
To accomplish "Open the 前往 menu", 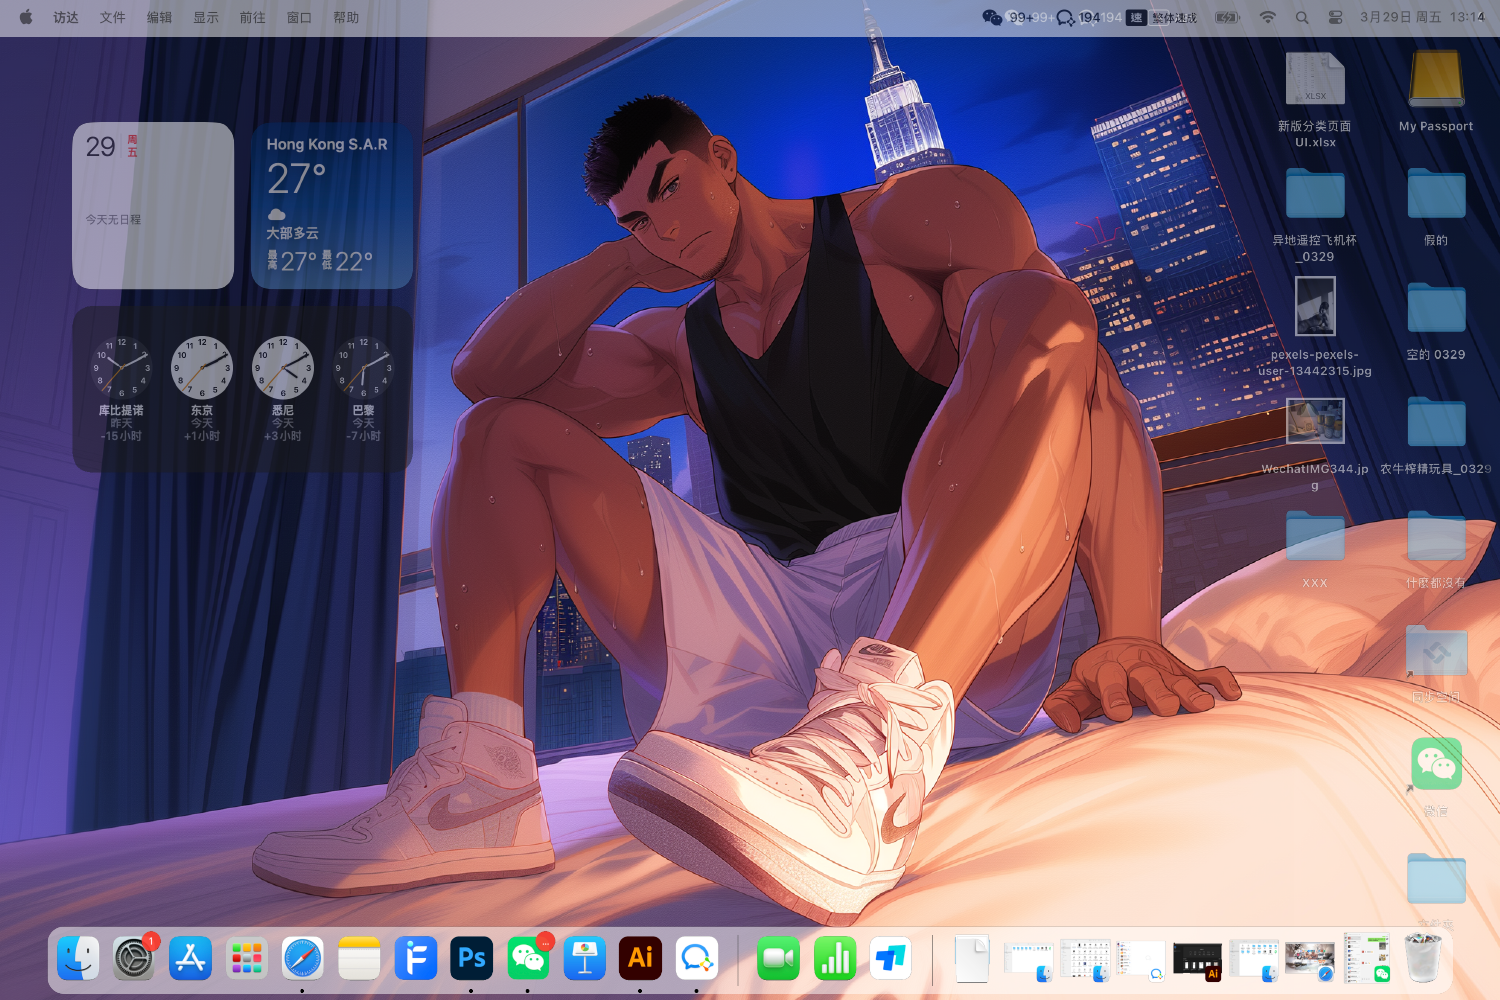I will tap(252, 17).
